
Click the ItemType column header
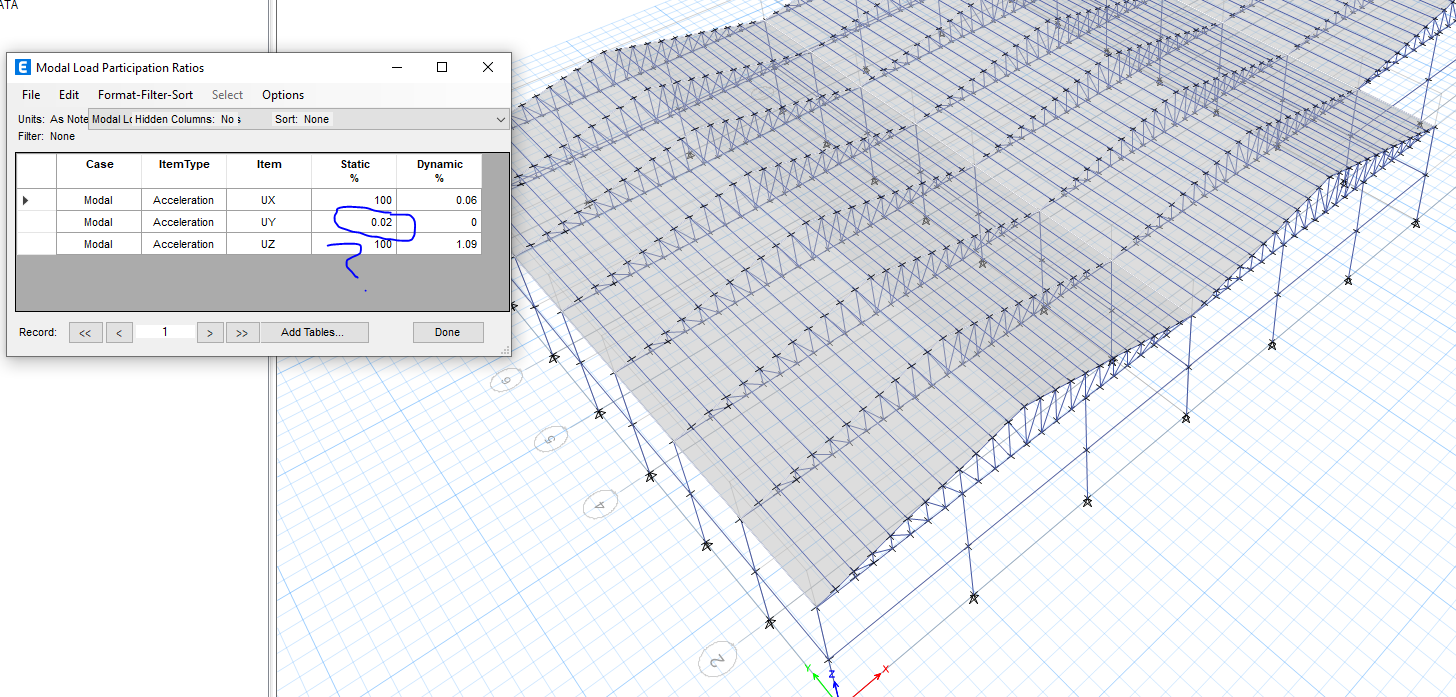(x=184, y=170)
